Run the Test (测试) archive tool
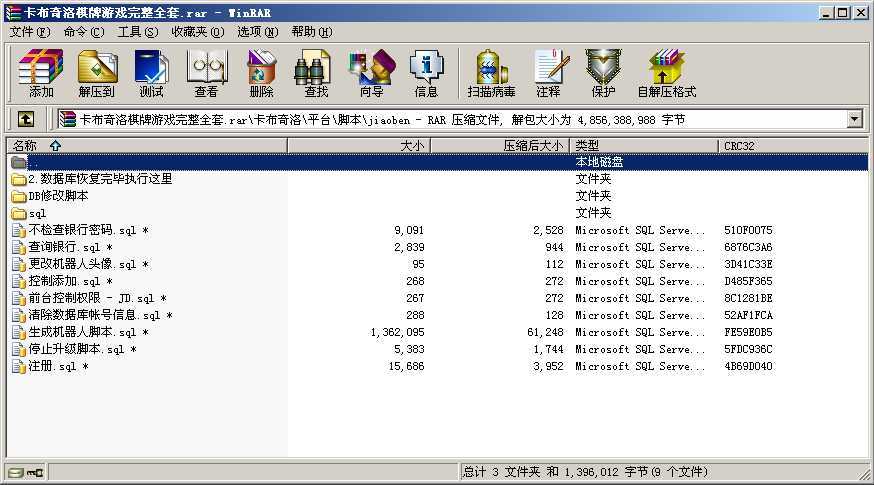Screen dimensions: 874x485 [151, 73]
